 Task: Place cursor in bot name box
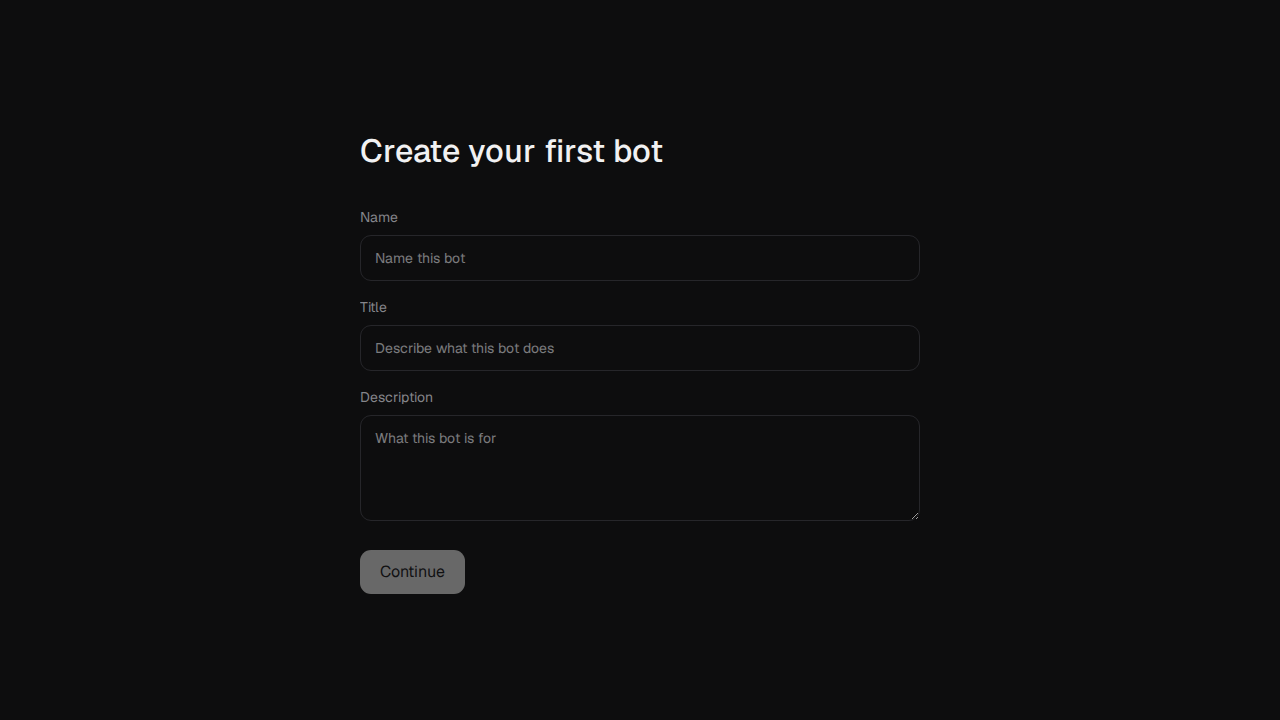coord(640,258)
